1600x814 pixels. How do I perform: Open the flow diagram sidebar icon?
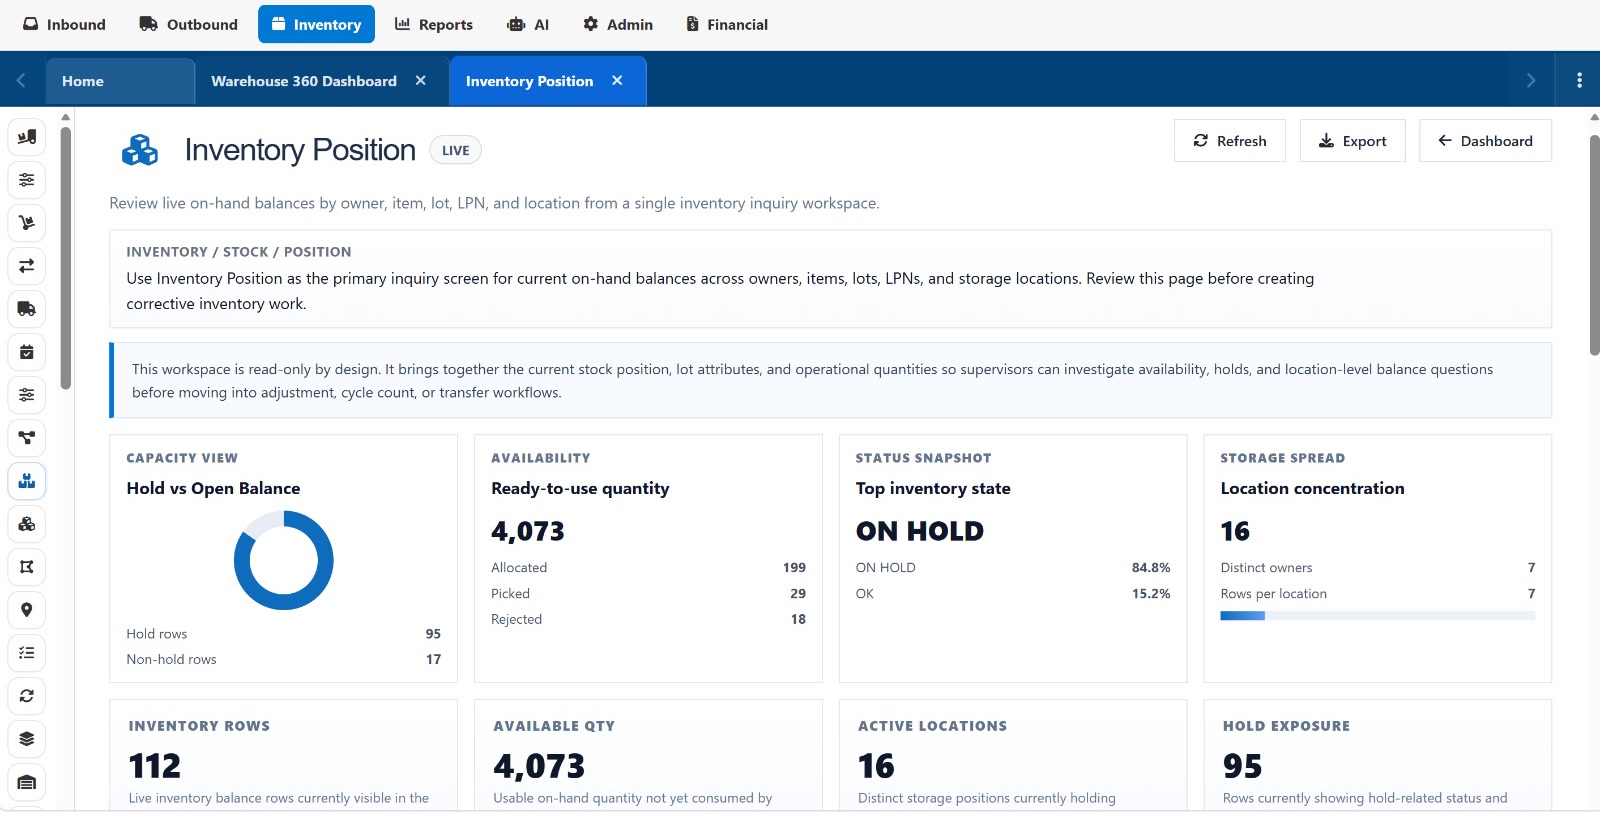pyautogui.click(x=27, y=438)
